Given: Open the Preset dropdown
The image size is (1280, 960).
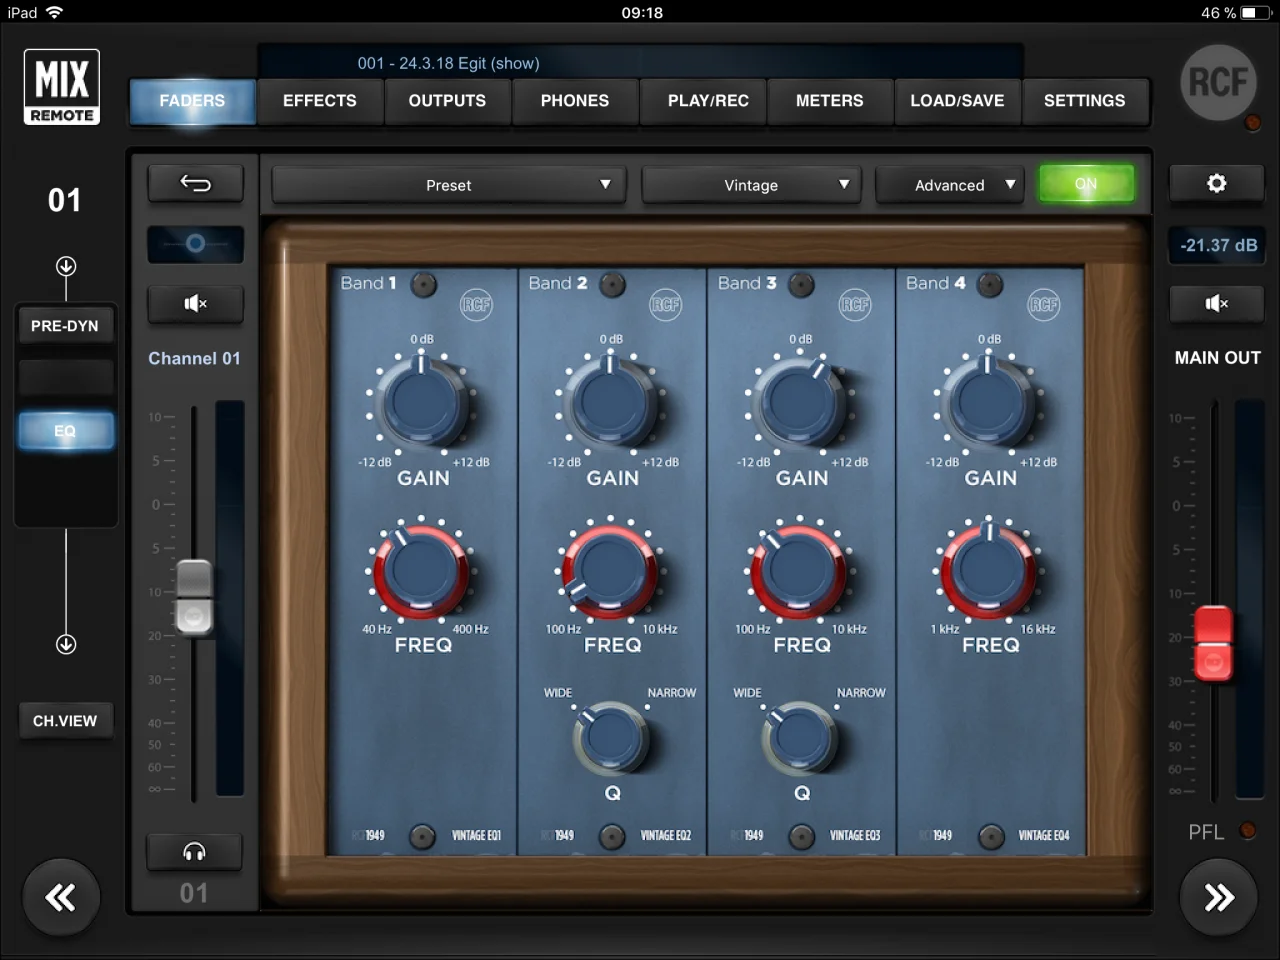Looking at the screenshot, I should [449, 185].
